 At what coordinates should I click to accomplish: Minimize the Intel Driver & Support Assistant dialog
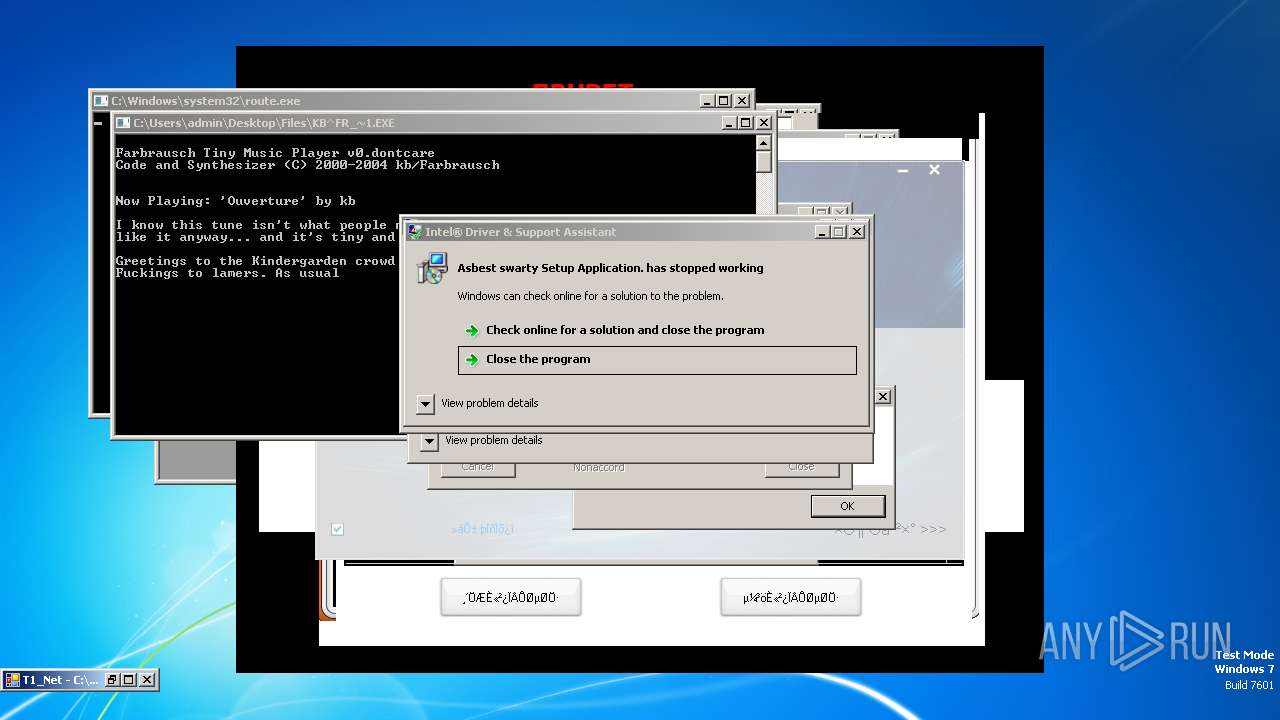click(x=821, y=231)
